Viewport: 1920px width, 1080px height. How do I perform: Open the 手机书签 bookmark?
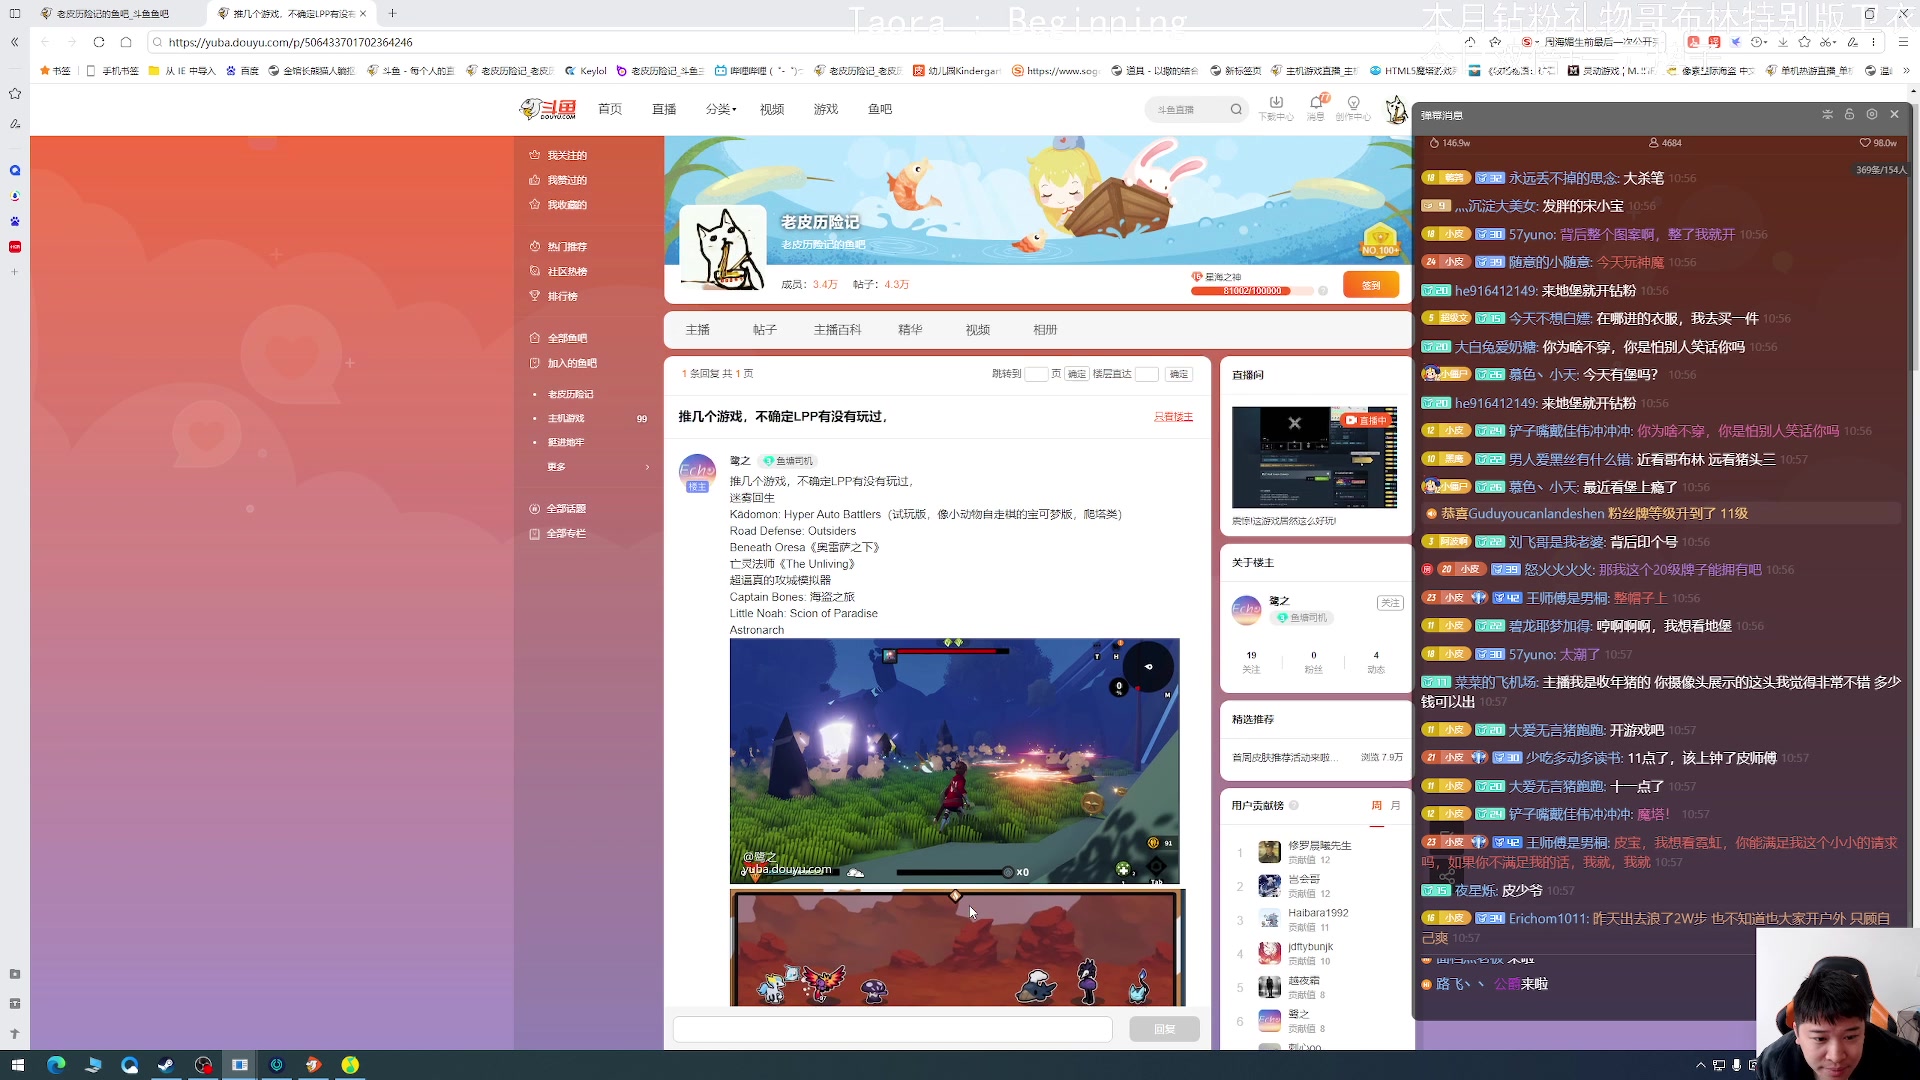[x=113, y=71]
